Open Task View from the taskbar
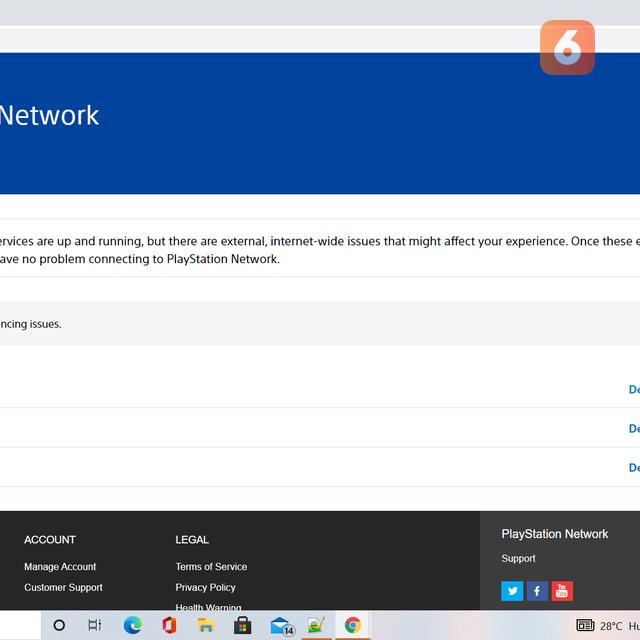640x640 pixels. [95, 625]
